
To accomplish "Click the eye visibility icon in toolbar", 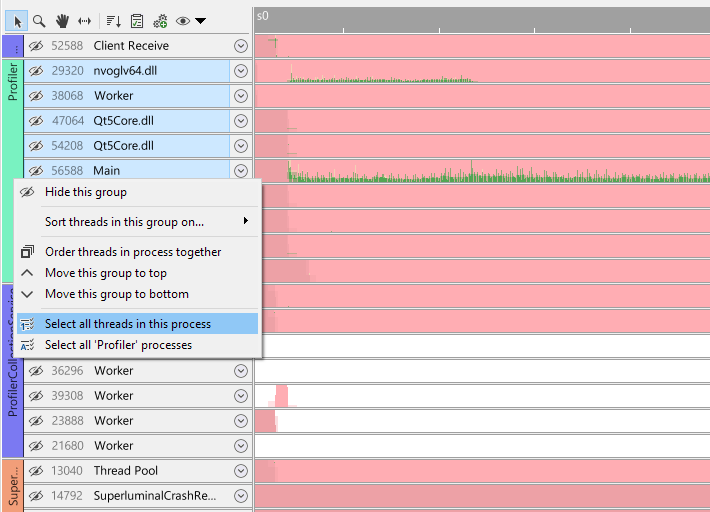I will (182, 20).
